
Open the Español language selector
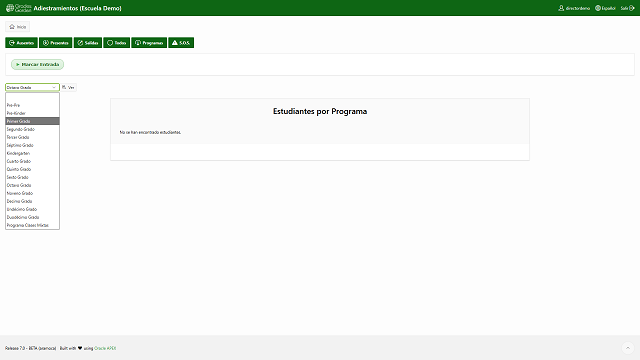point(605,8)
